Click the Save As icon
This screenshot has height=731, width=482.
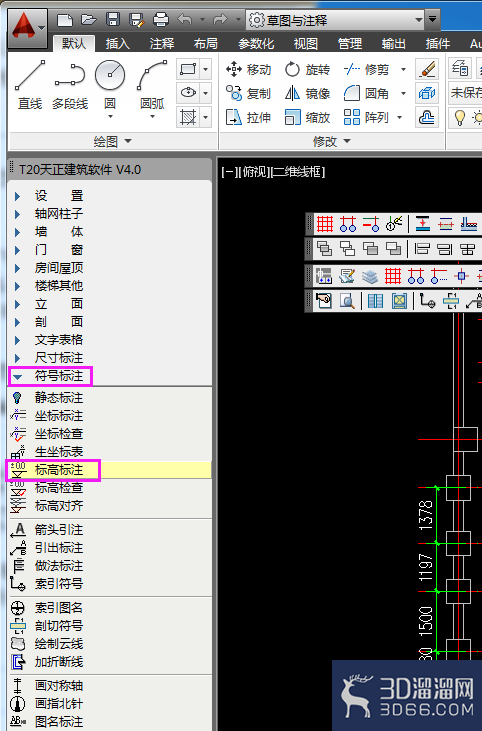click(137, 20)
